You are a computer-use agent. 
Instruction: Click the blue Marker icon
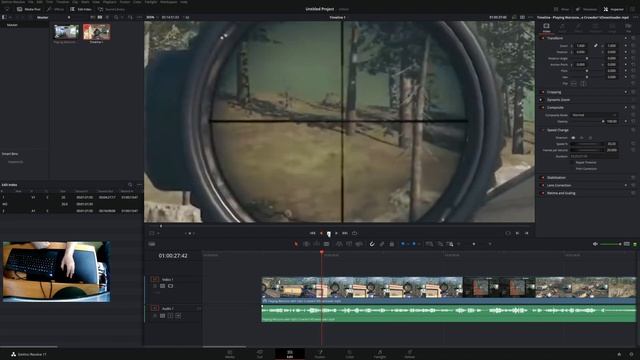tap(414, 244)
